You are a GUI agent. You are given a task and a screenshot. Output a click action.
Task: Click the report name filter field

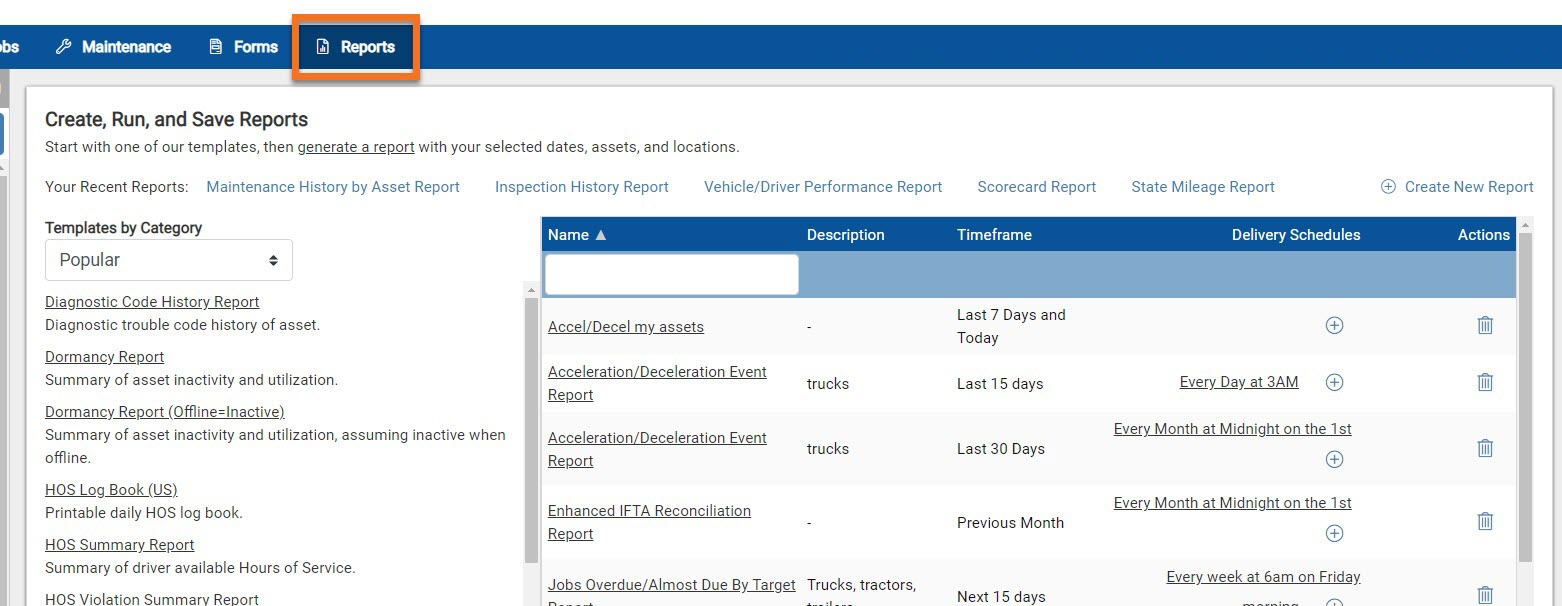[x=670, y=274]
